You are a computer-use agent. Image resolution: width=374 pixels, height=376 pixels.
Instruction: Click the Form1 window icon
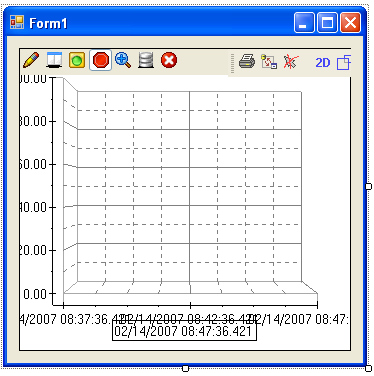(x=17, y=23)
